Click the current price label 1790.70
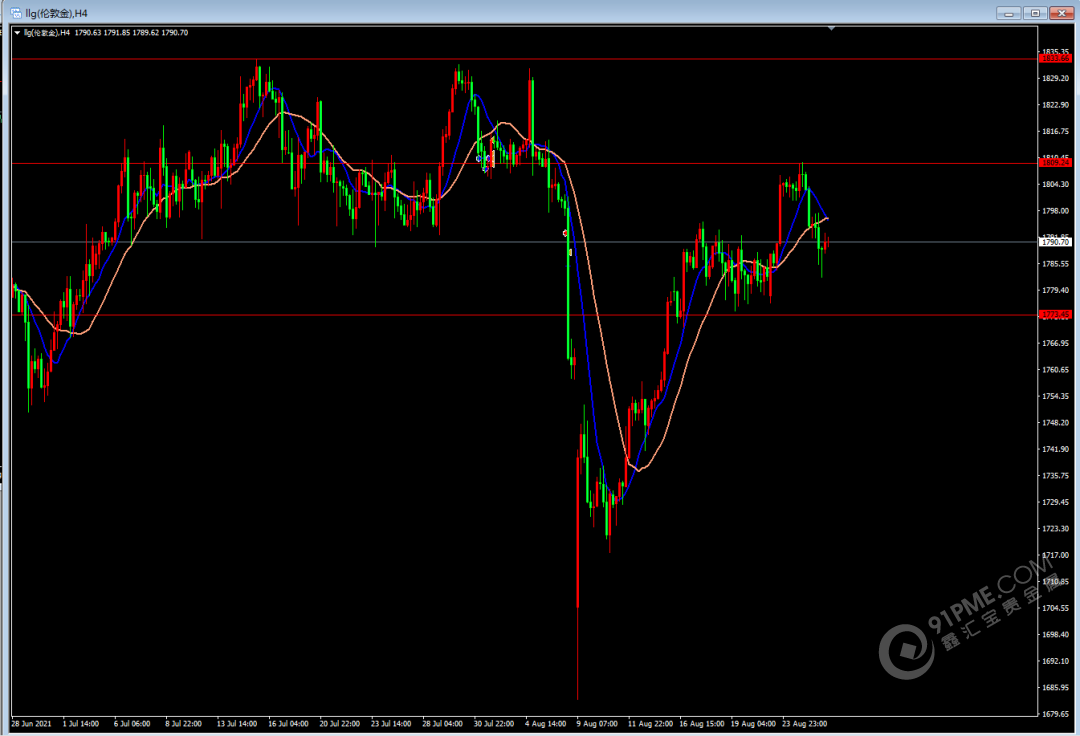Image resolution: width=1080 pixels, height=736 pixels. point(1055,242)
